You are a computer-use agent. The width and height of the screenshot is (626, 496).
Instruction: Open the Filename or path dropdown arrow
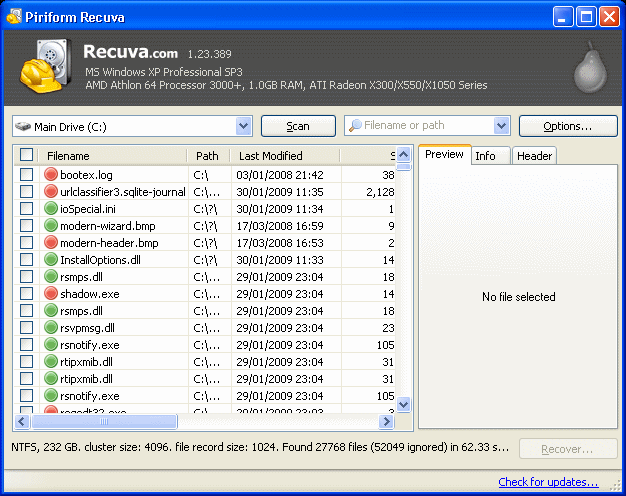(x=501, y=126)
